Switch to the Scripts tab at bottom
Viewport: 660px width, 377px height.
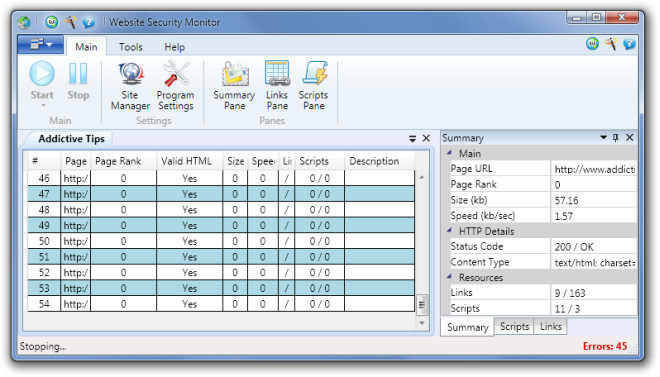coord(514,326)
